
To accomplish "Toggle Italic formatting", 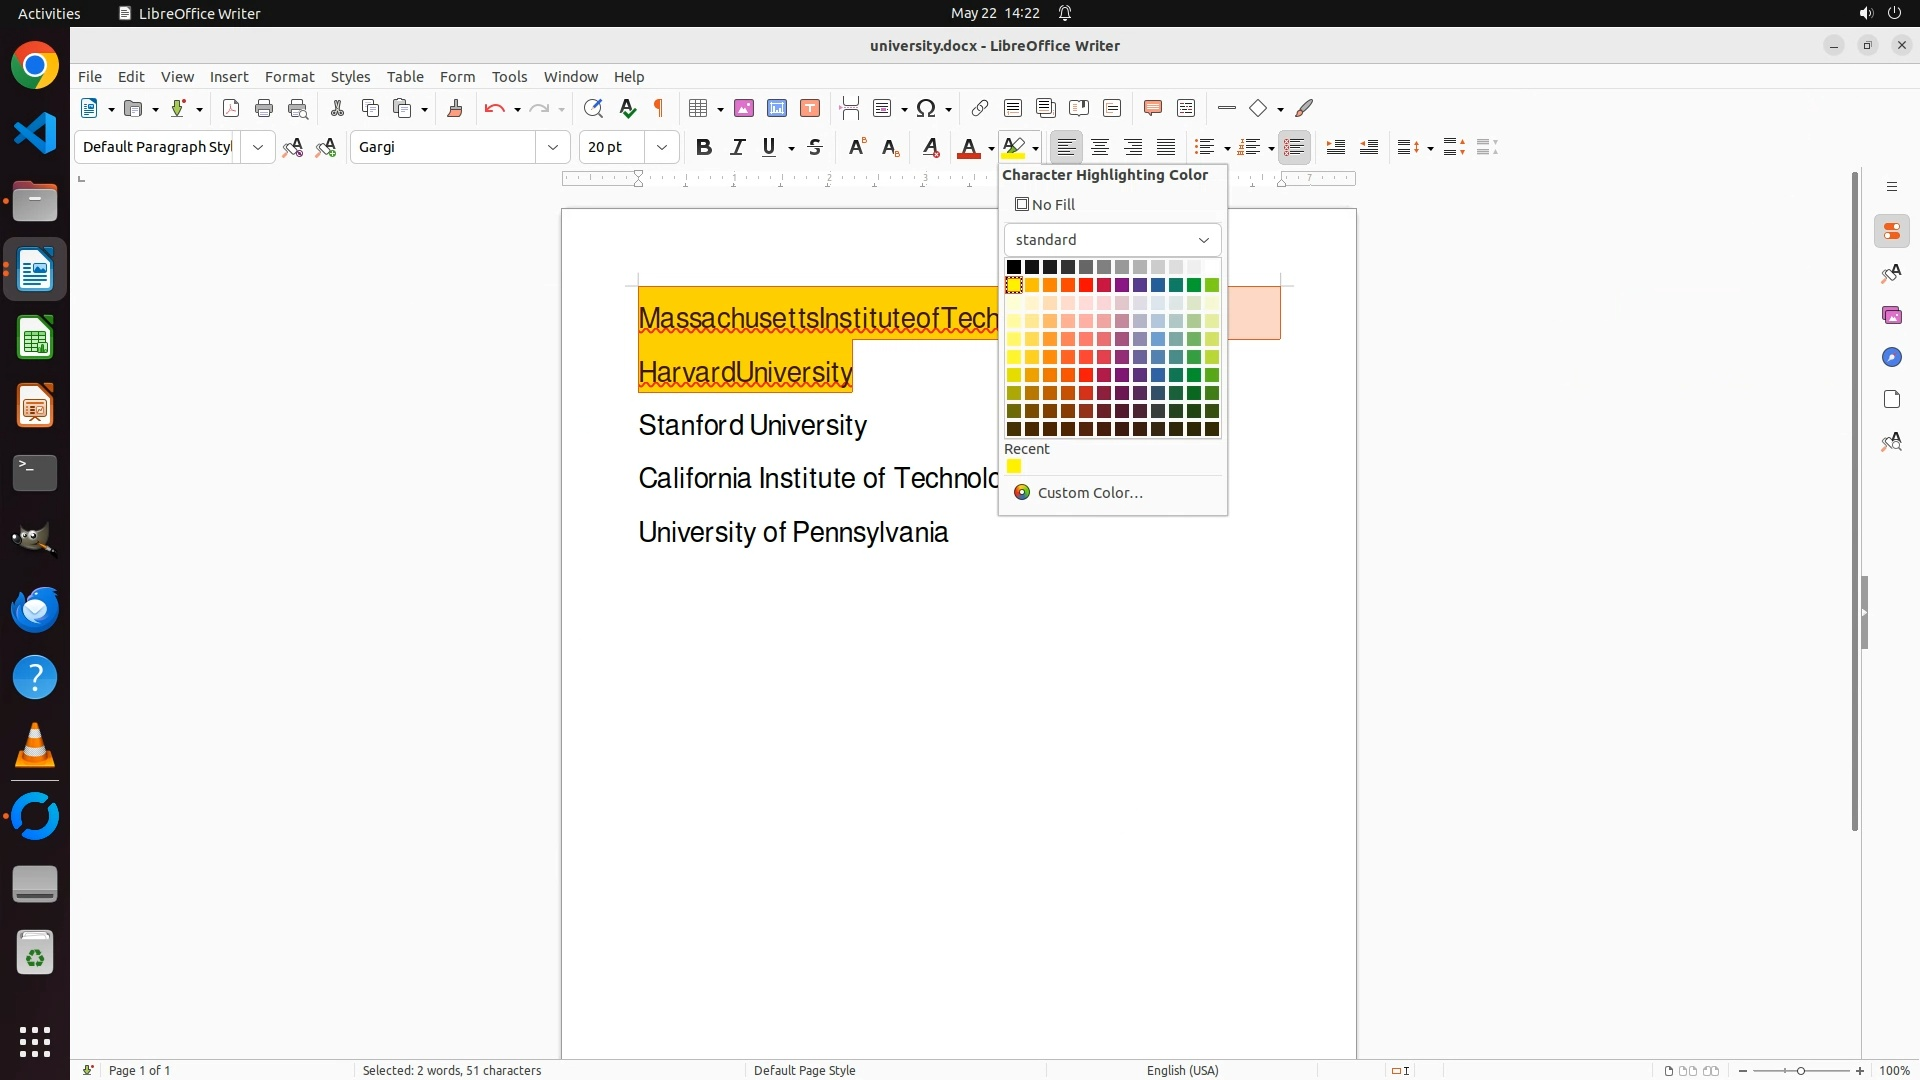I will [x=738, y=147].
